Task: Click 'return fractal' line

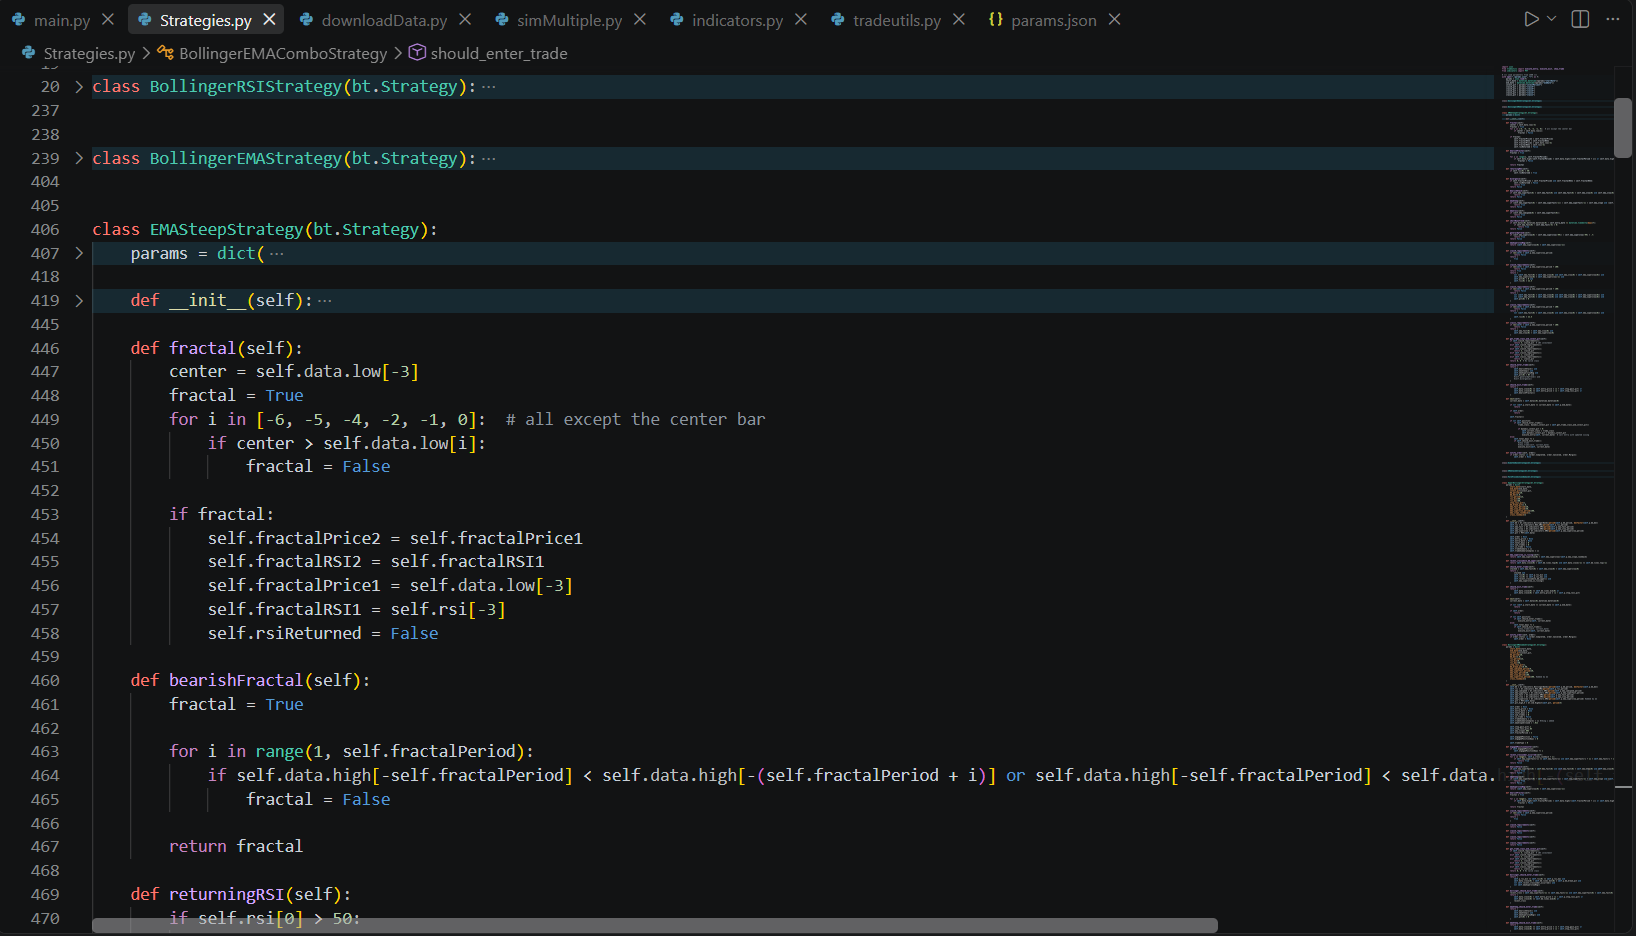Action: [x=236, y=846]
